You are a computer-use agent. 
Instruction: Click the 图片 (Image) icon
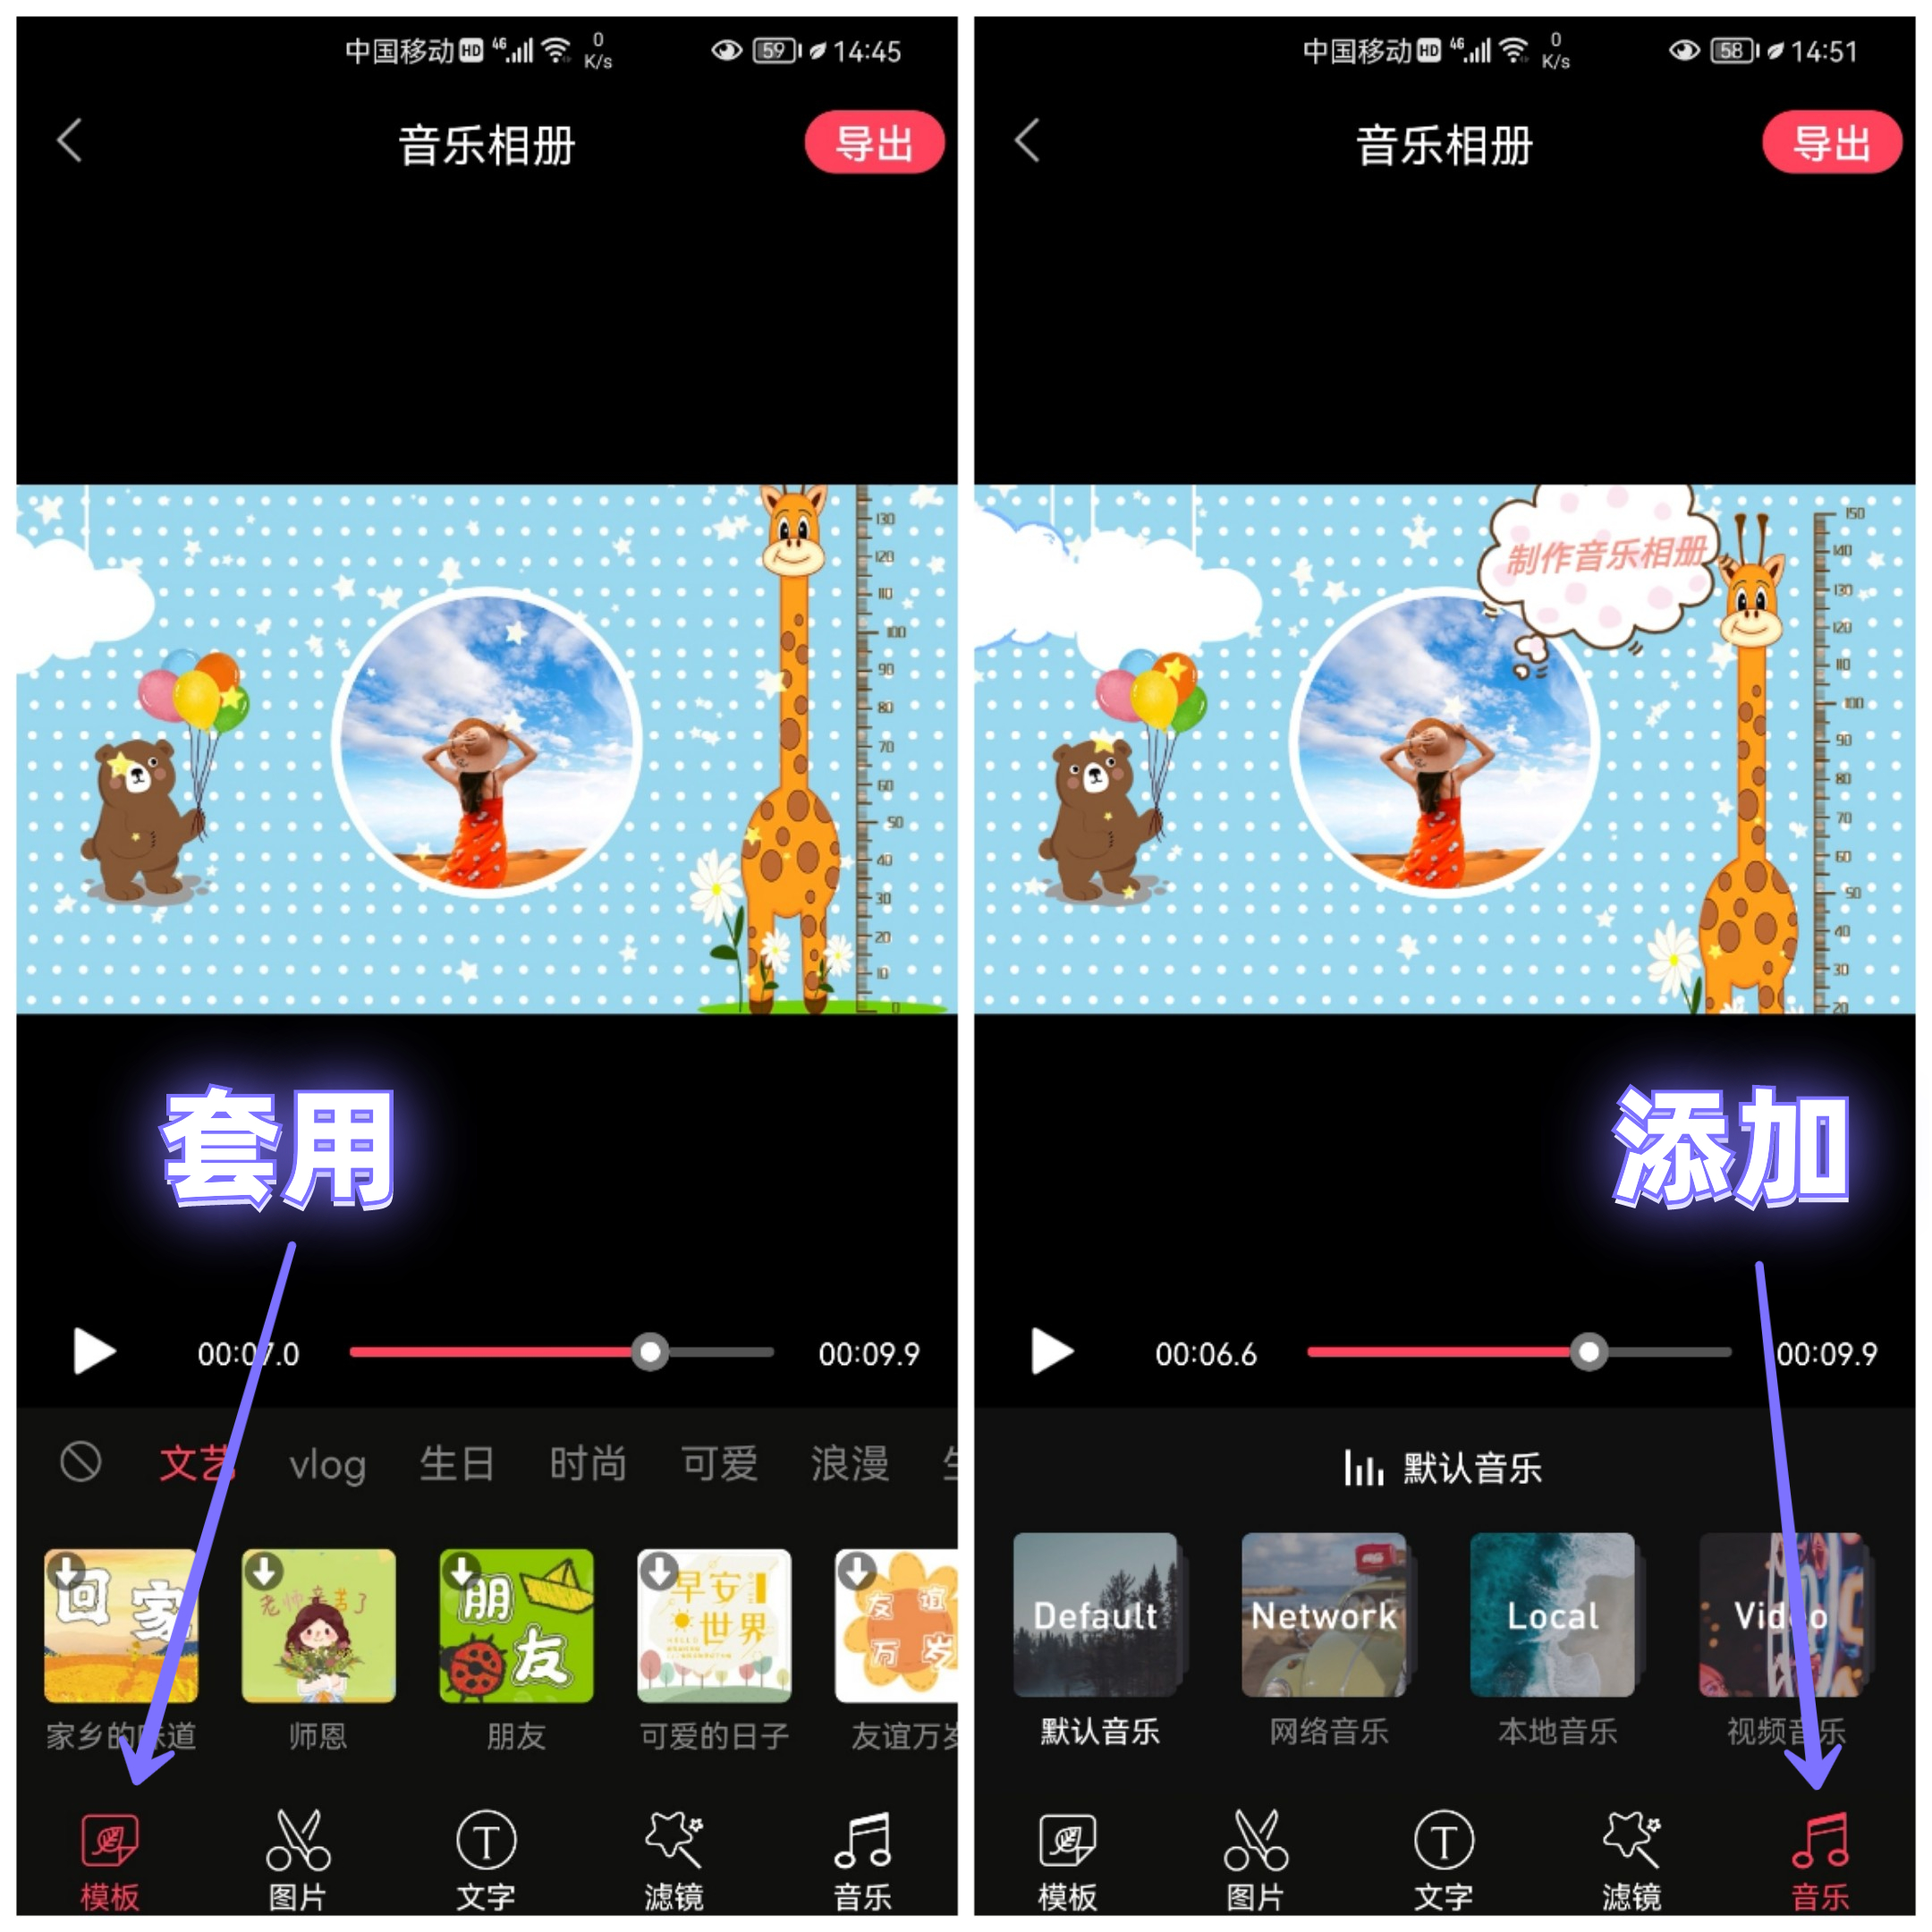point(288,1867)
